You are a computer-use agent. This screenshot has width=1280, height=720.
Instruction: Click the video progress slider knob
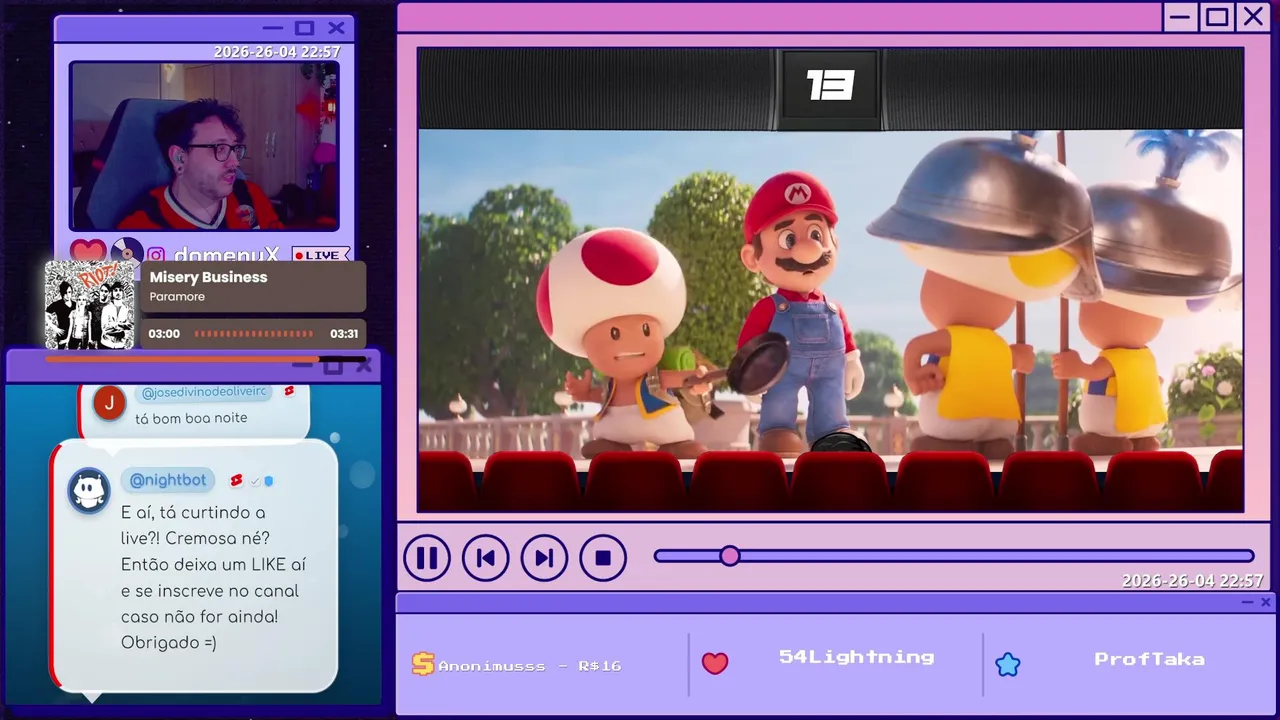coord(730,556)
